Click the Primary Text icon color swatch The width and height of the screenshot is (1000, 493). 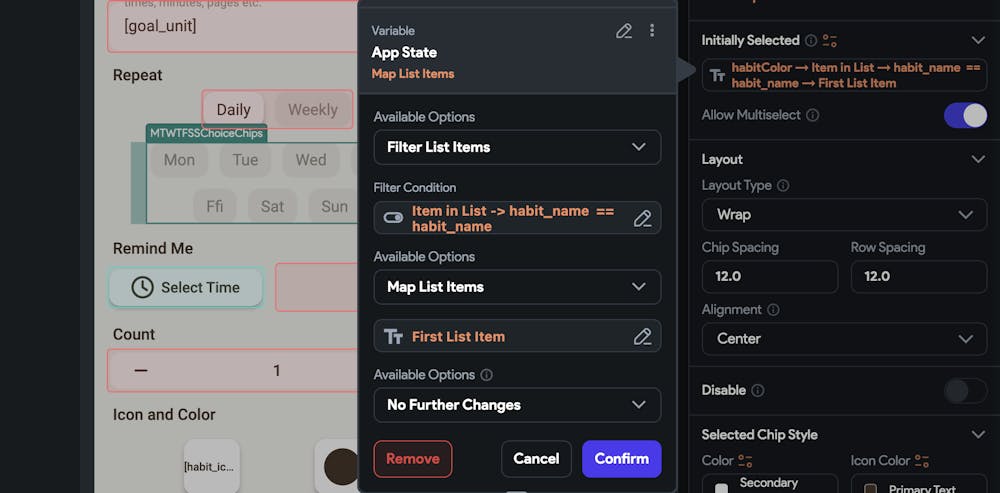[870, 489]
